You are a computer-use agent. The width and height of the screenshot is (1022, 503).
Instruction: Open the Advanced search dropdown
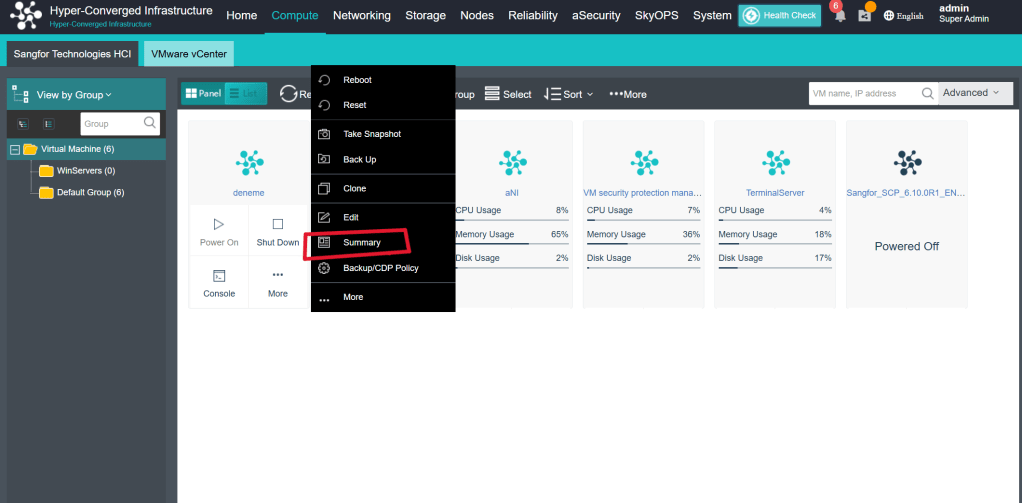[x=971, y=93]
